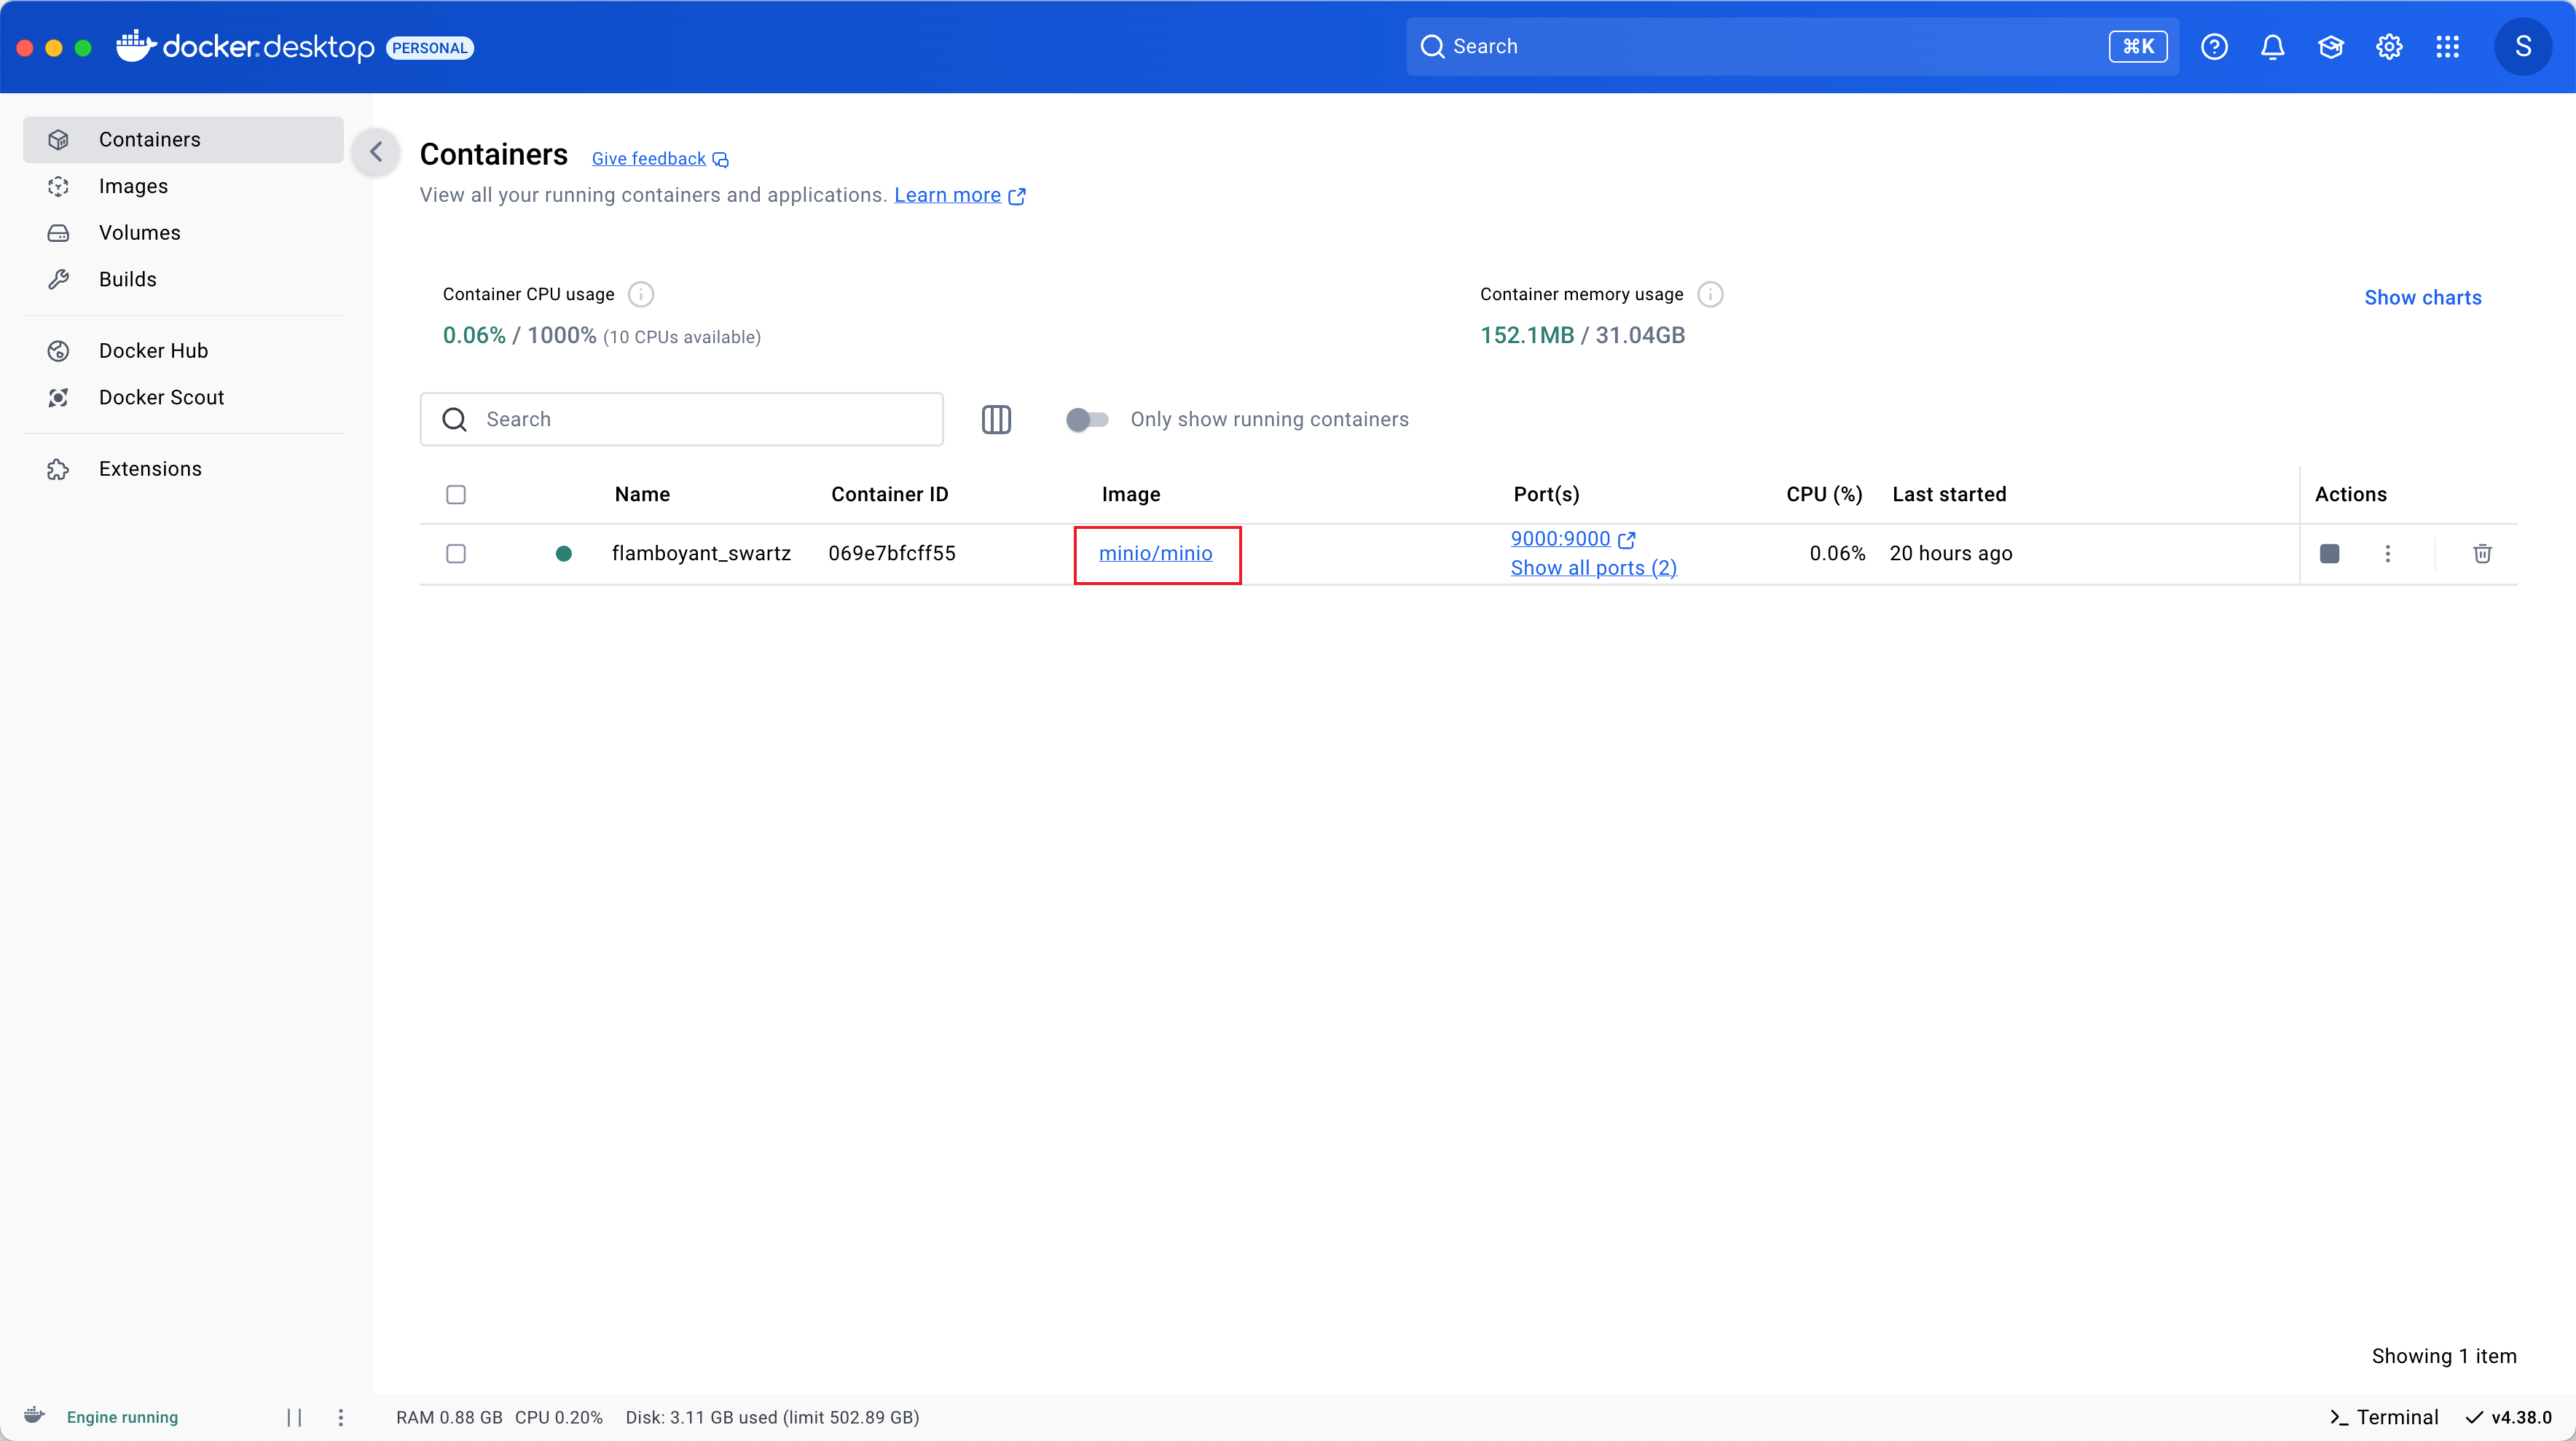Open the 9000:9000 port link
Image resolution: width=2576 pixels, height=1441 pixels.
tap(1560, 539)
